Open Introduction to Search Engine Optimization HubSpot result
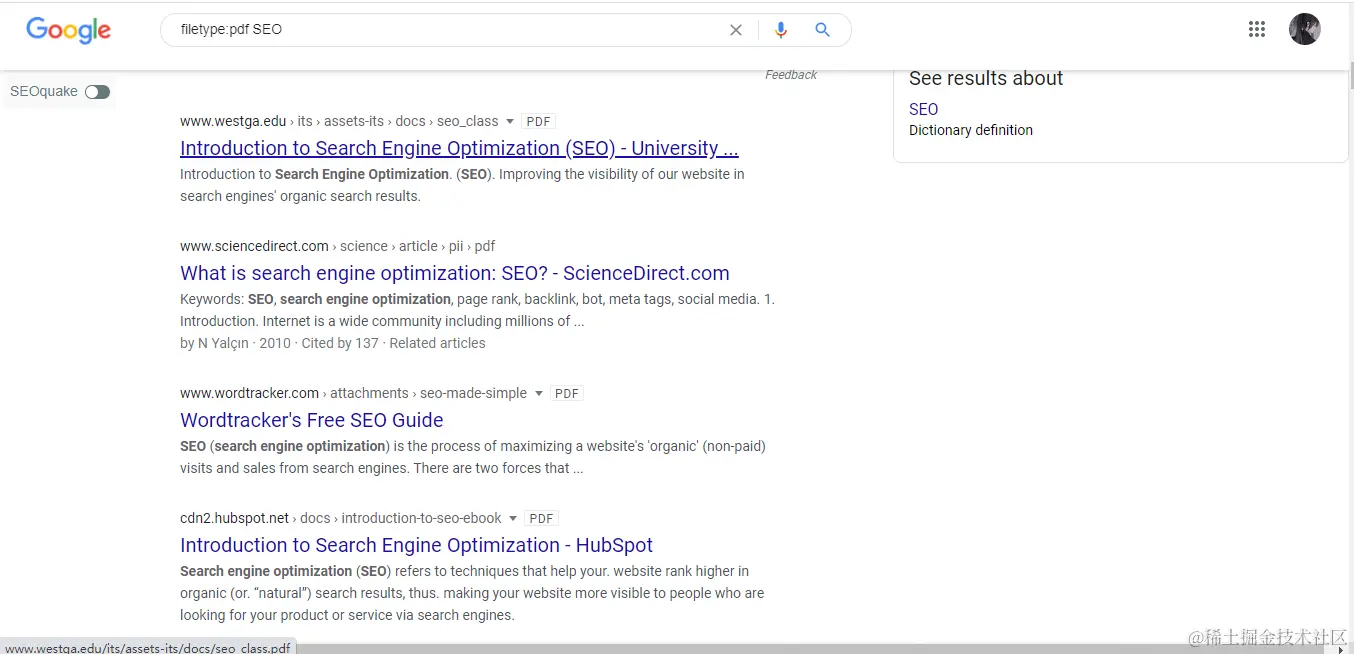 pos(416,545)
